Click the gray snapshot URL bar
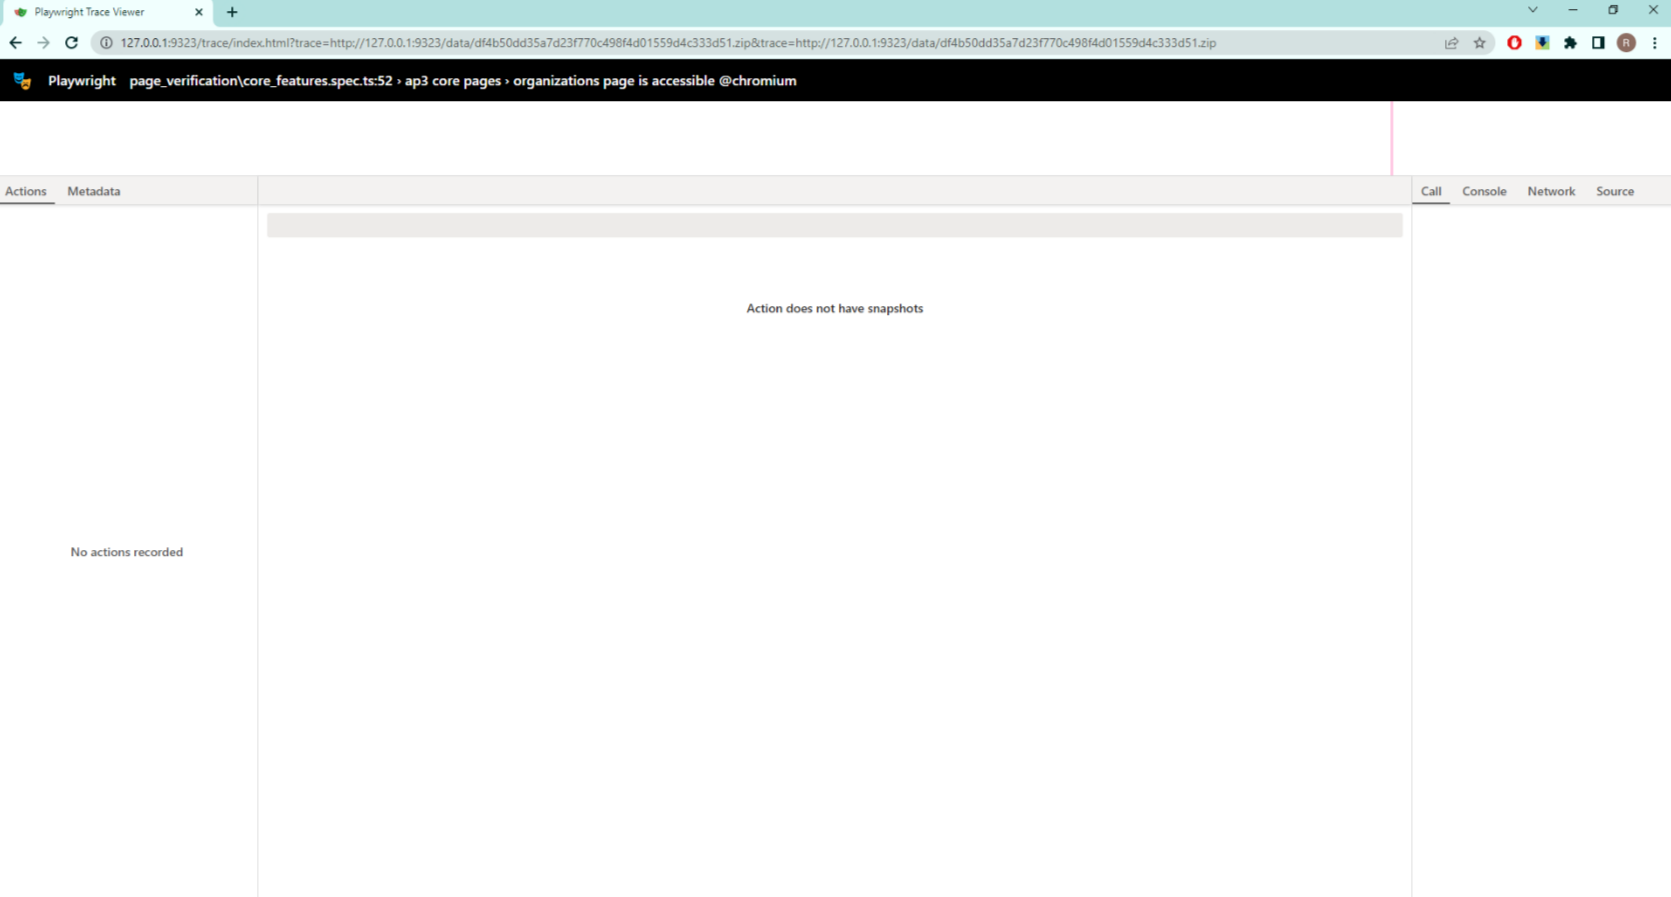Image resolution: width=1671 pixels, height=897 pixels. (x=834, y=225)
